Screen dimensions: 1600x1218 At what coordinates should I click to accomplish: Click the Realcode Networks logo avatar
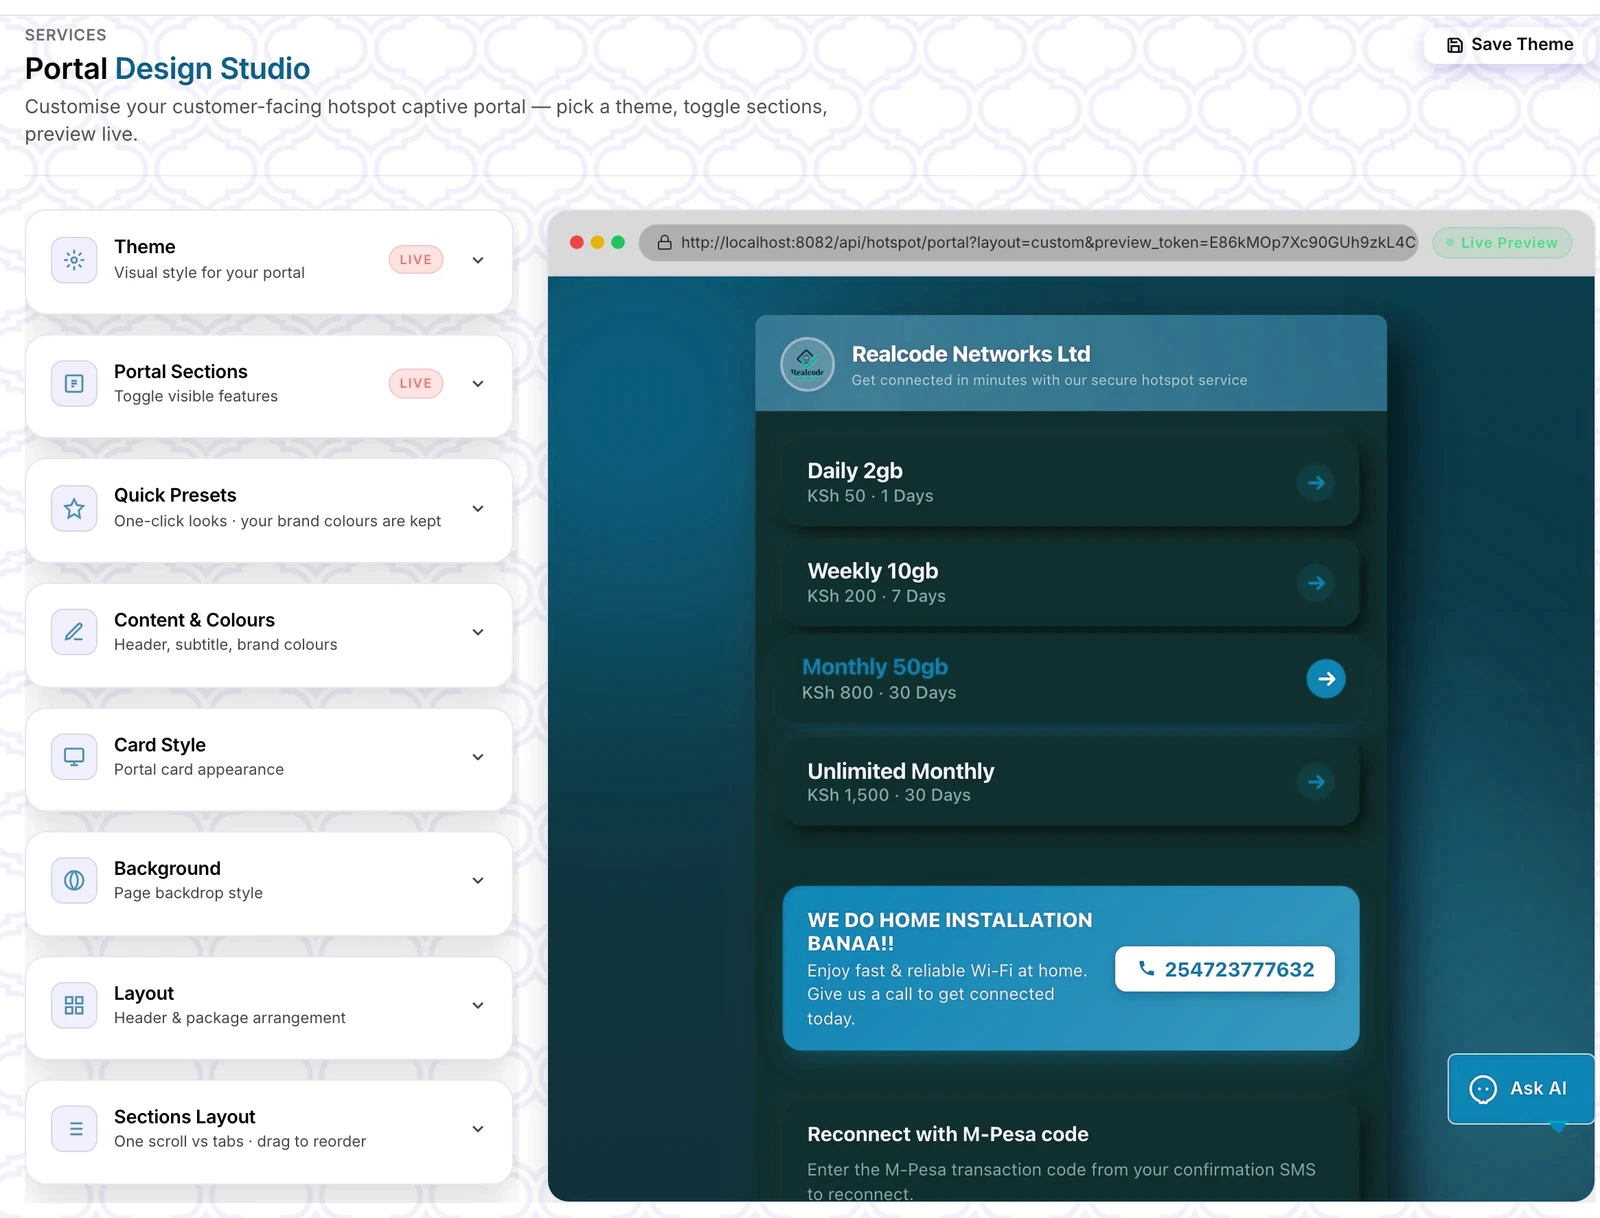pyautogui.click(x=807, y=364)
